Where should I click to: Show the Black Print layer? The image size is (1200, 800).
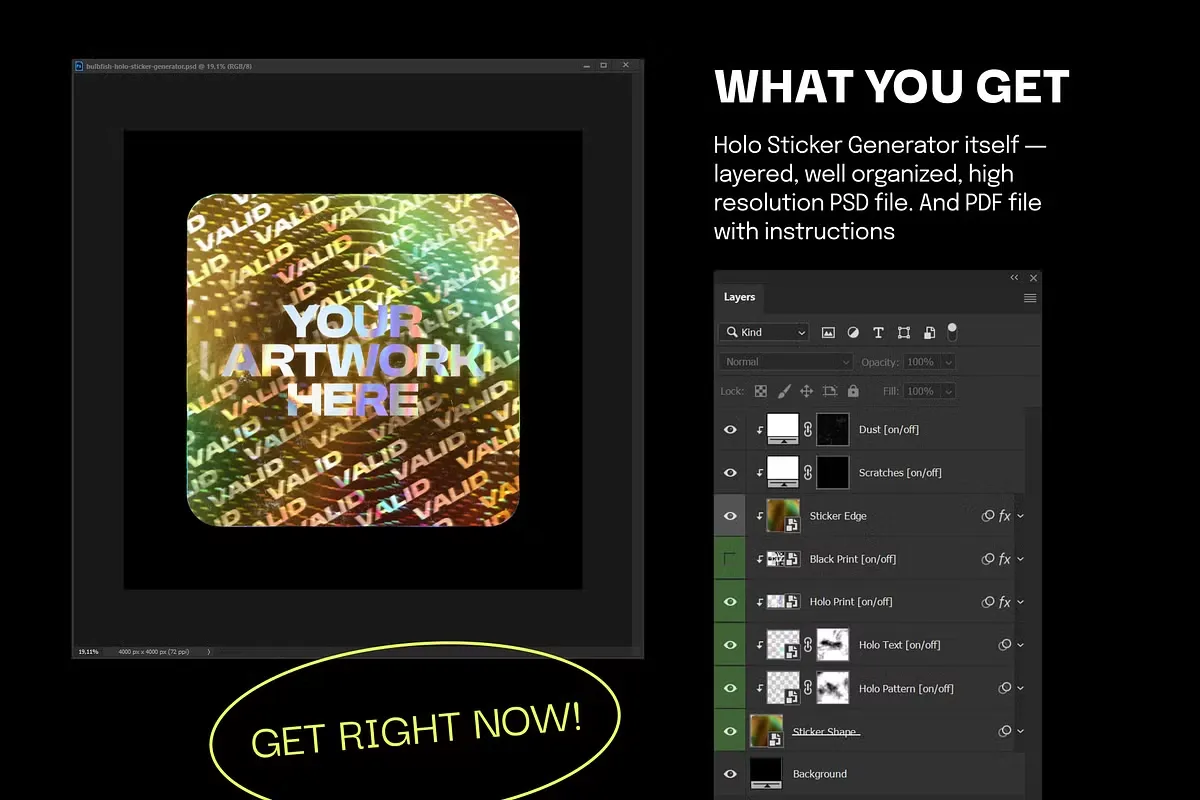[730, 559]
